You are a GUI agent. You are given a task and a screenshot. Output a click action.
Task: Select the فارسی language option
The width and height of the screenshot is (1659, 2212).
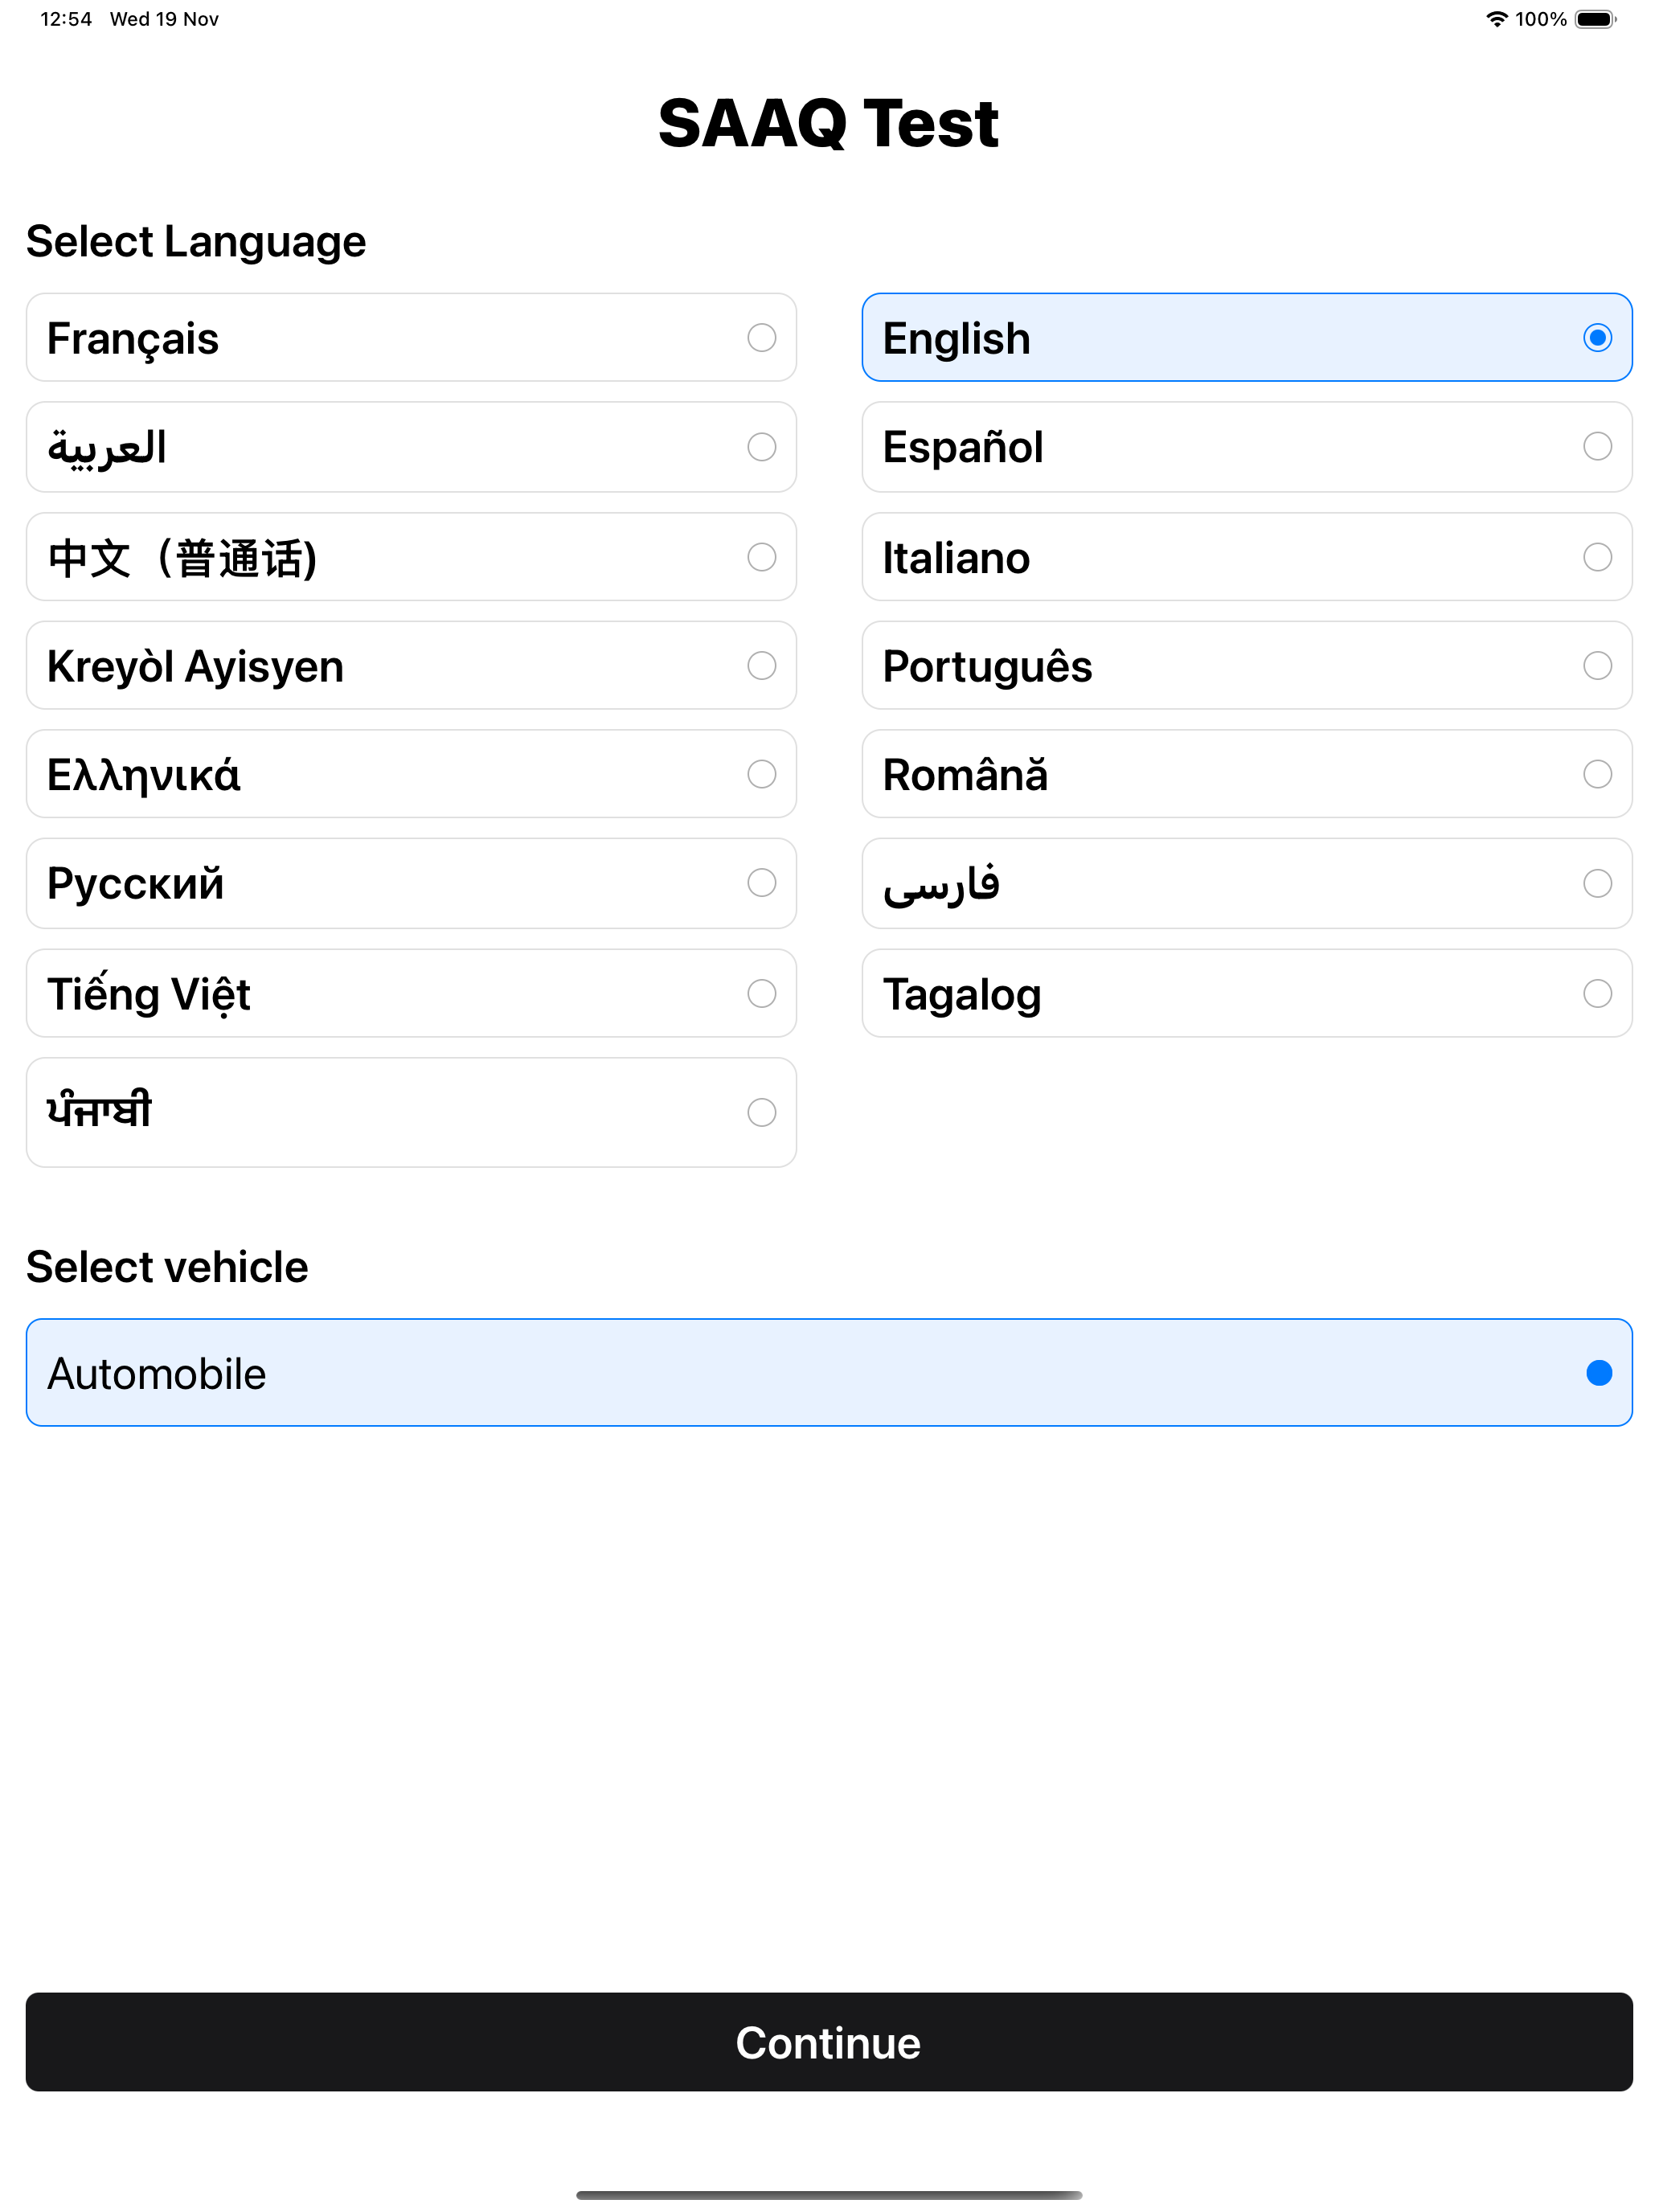tap(1246, 883)
